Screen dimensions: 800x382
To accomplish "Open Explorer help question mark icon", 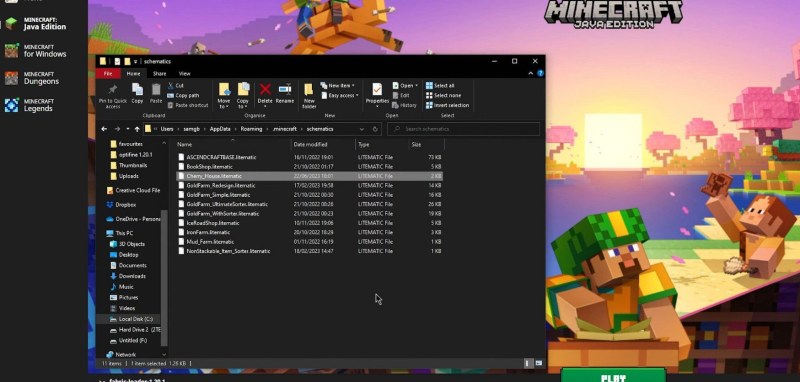I will 540,73.
